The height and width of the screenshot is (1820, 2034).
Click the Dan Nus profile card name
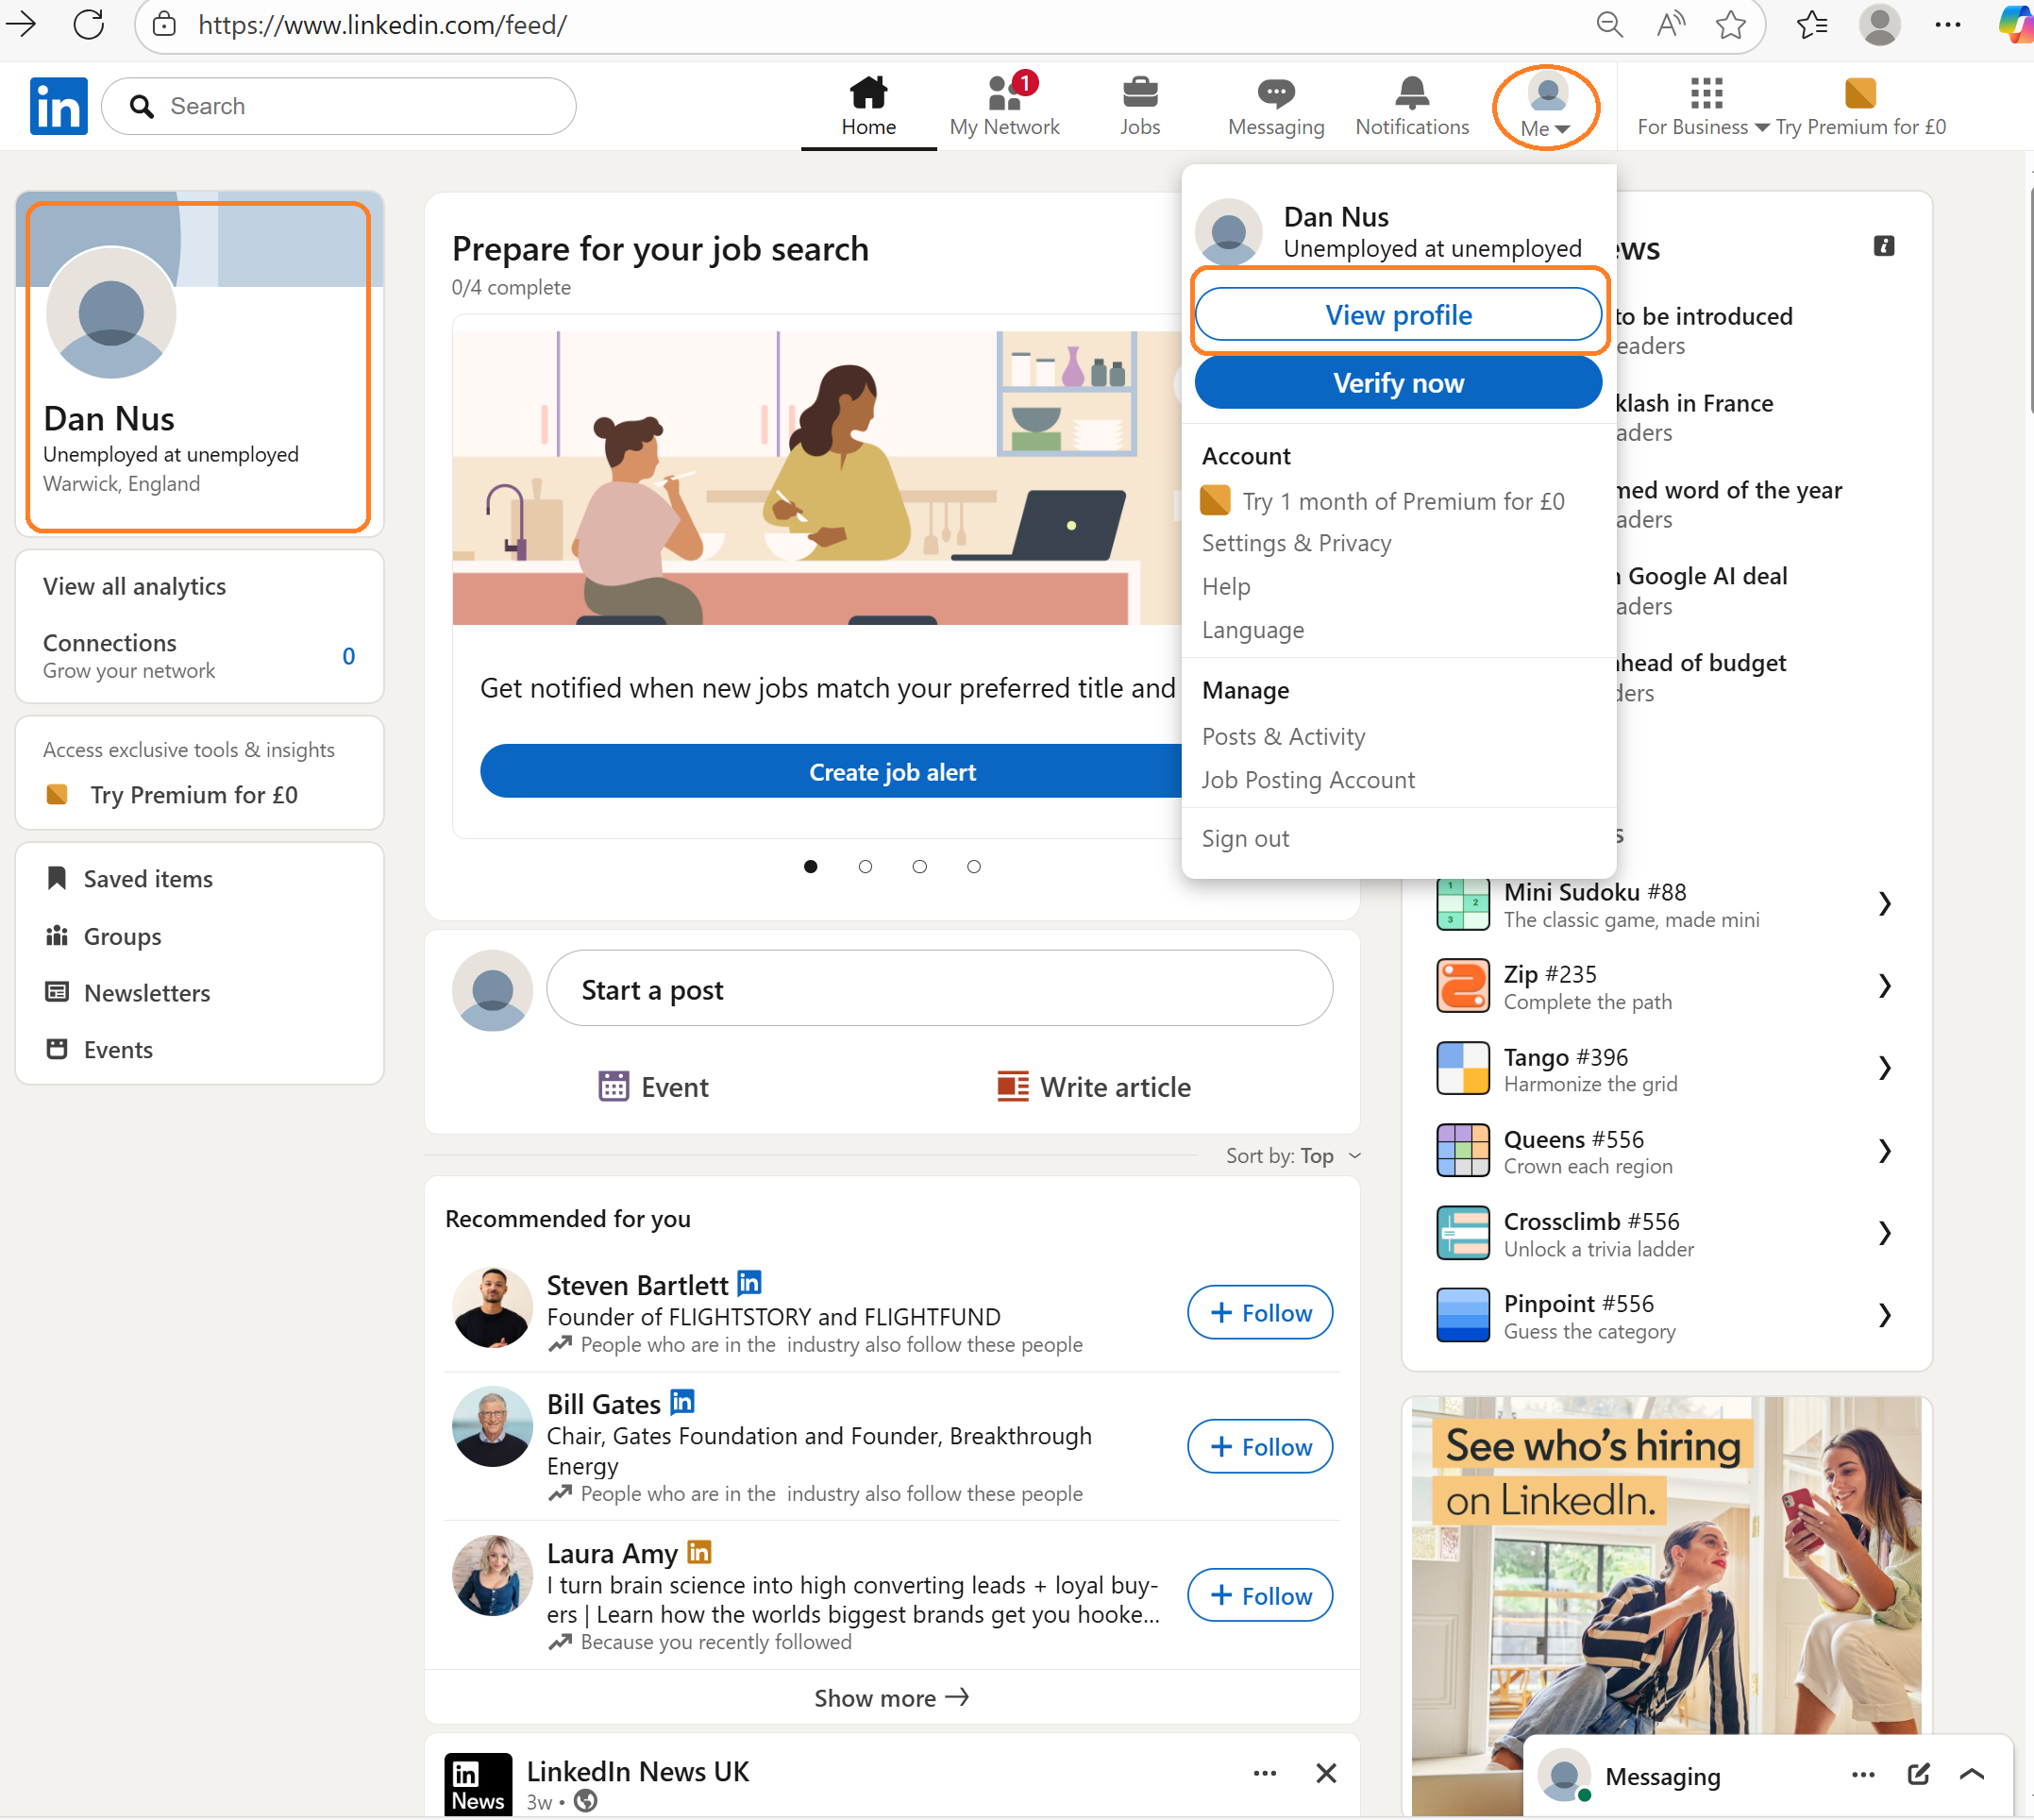coord(109,418)
